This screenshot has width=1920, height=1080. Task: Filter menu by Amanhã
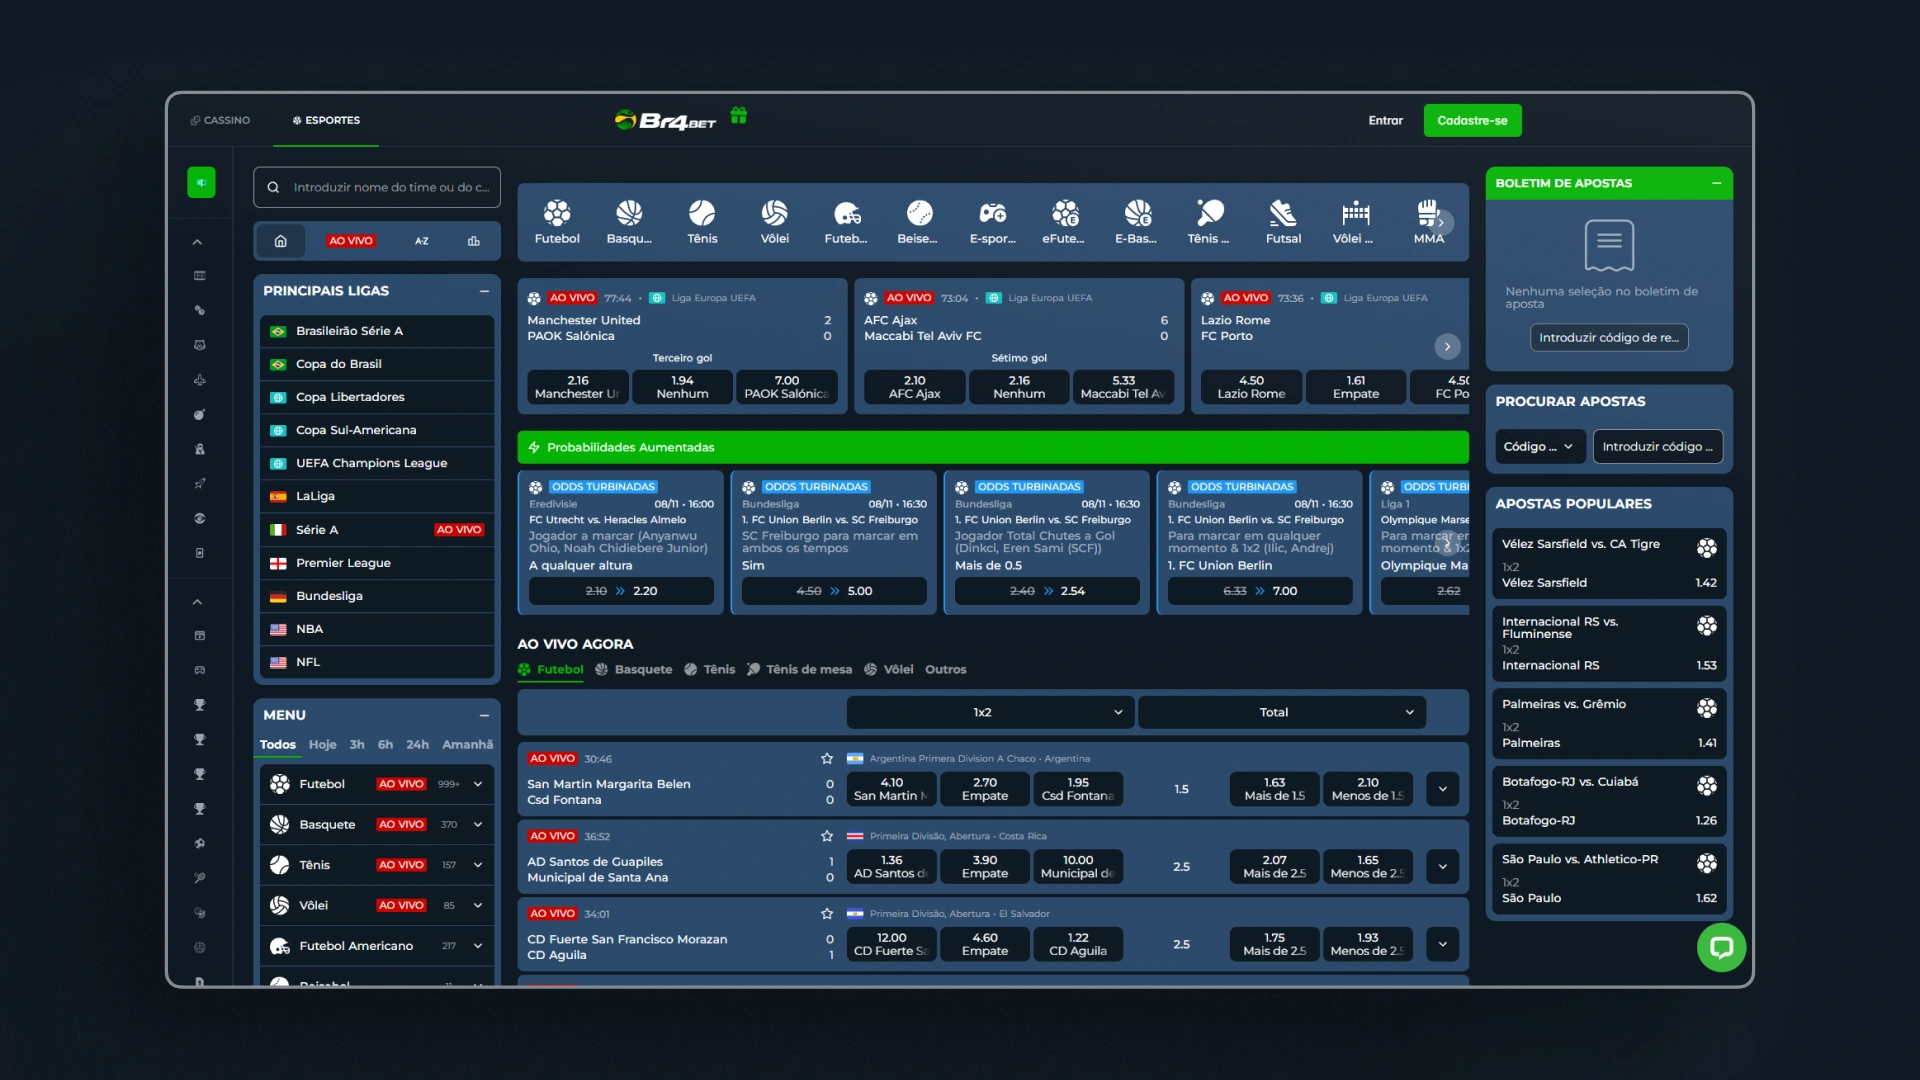pos(467,745)
